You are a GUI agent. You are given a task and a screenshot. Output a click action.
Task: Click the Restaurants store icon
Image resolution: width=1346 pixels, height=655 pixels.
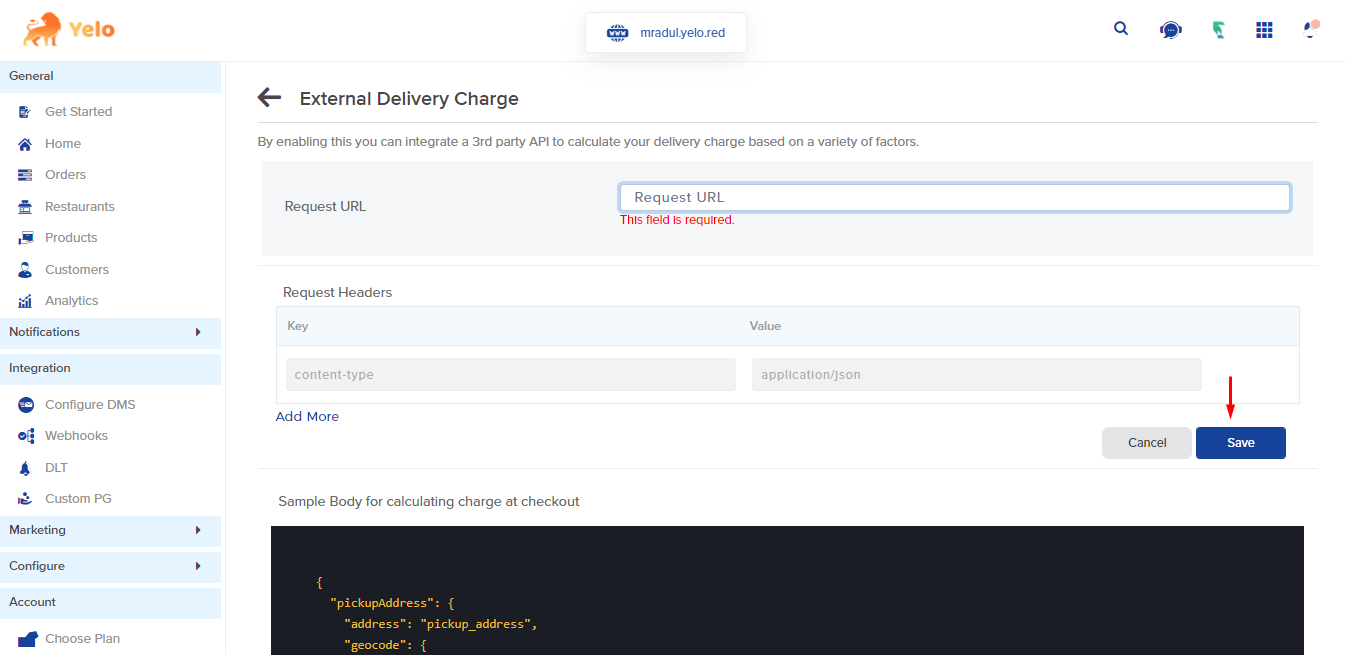25,207
